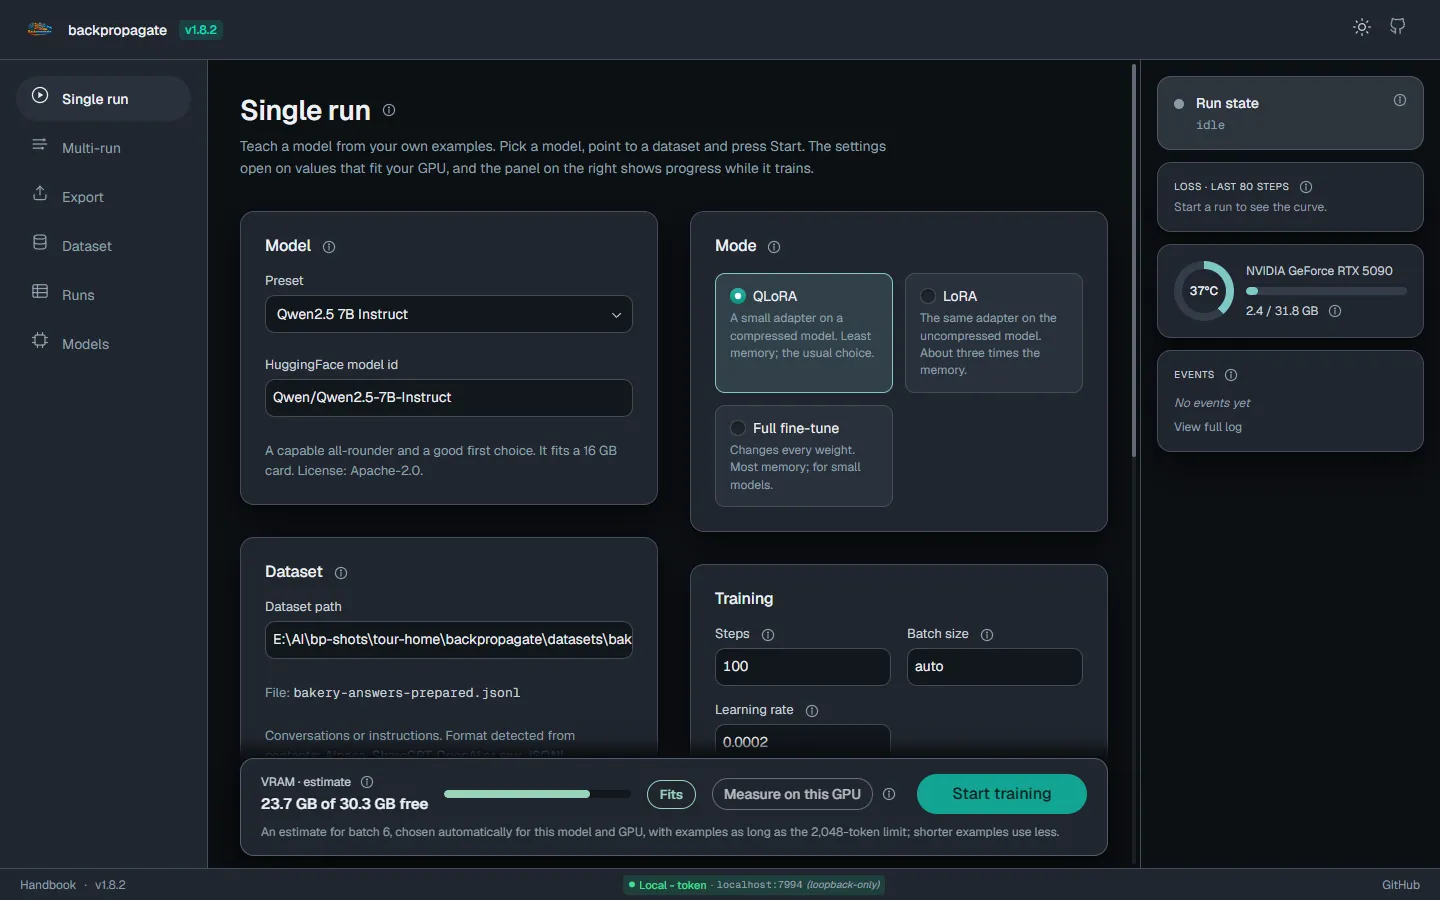Screen dimensions: 1440x900
Task: Select the Full fine-tune mode option
Action: pyautogui.click(x=804, y=456)
